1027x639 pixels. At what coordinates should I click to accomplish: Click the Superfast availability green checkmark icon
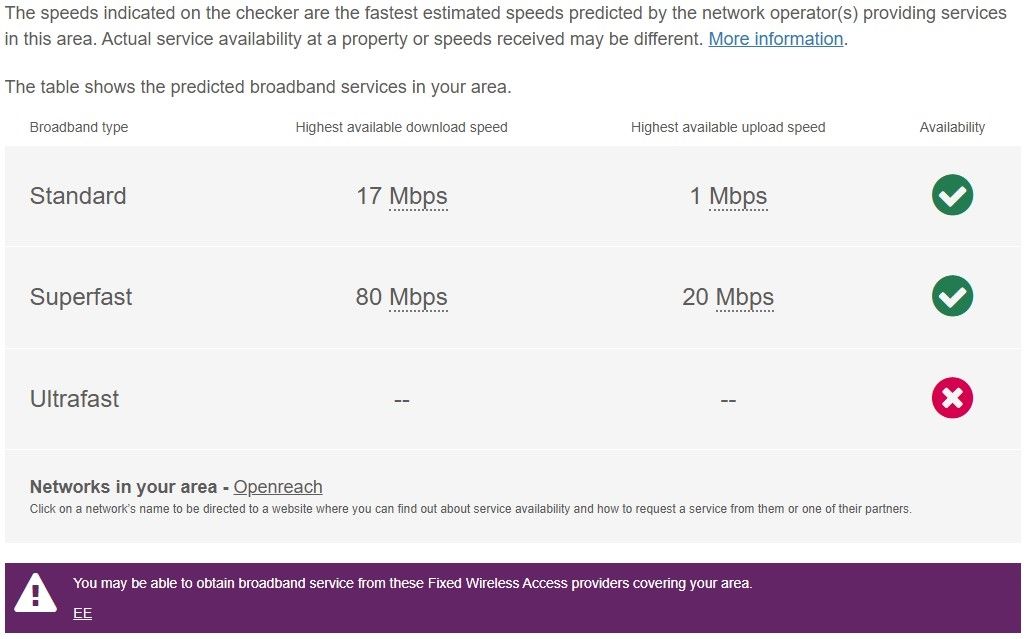click(x=952, y=296)
